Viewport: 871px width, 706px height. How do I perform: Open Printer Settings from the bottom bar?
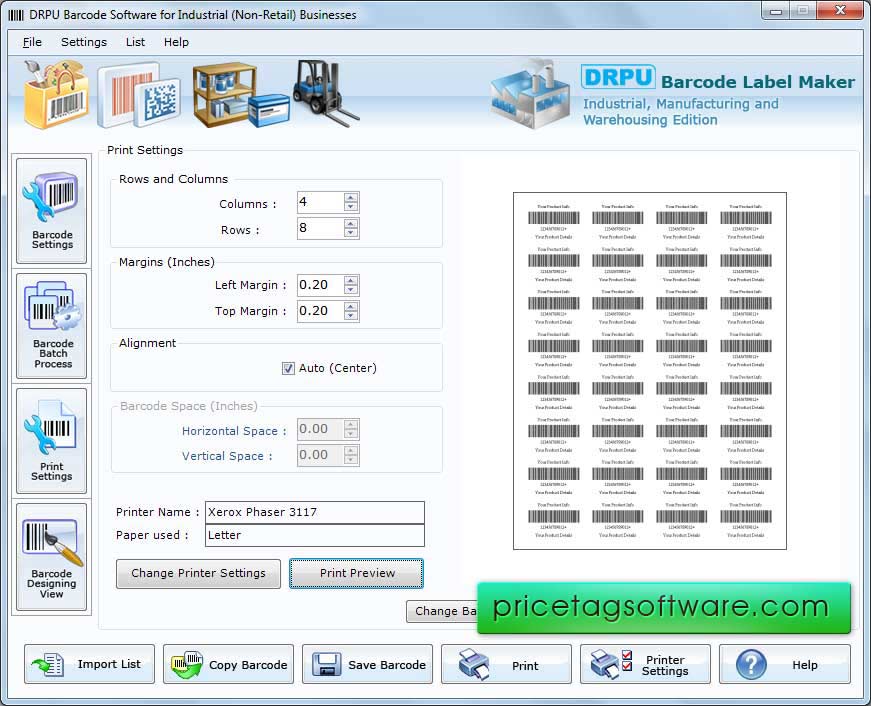pyautogui.click(x=645, y=664)
